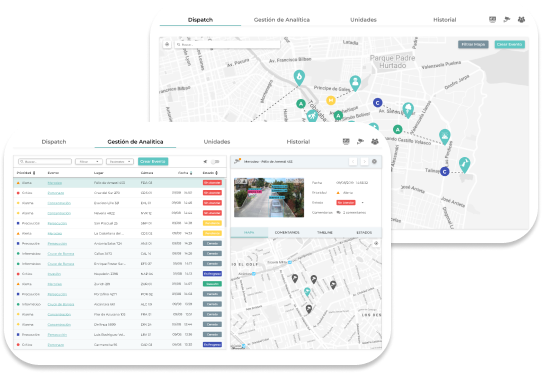Sort the table by Prioridad column
542x373 pixels.
click(x=26, y=172)
